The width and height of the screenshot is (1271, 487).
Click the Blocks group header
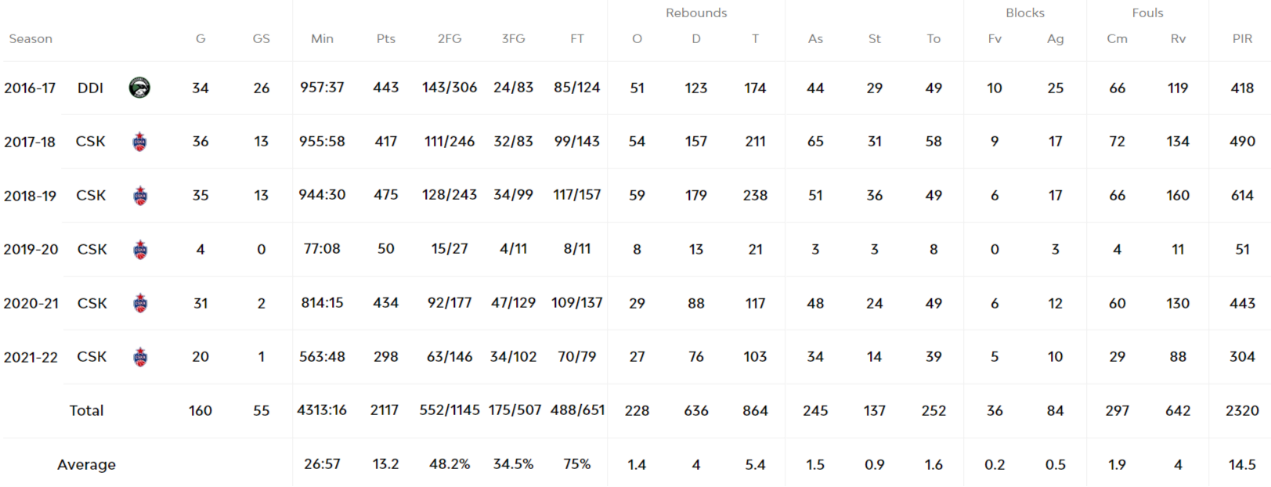(x=1025, y=13)
